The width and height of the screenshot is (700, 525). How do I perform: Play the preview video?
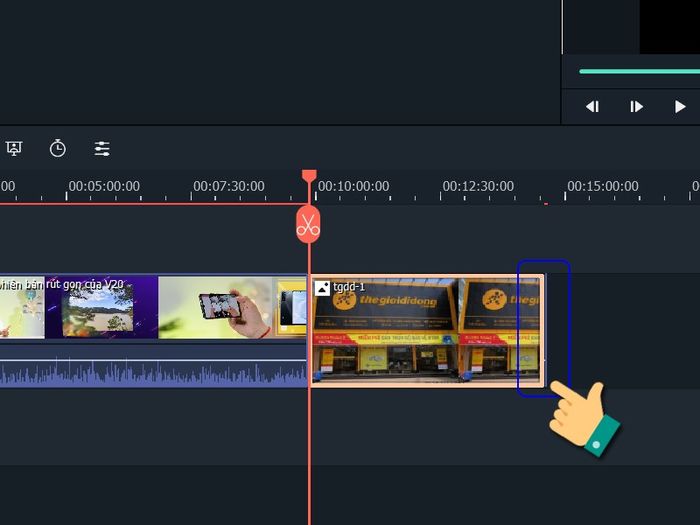click(x=680, y=107)
